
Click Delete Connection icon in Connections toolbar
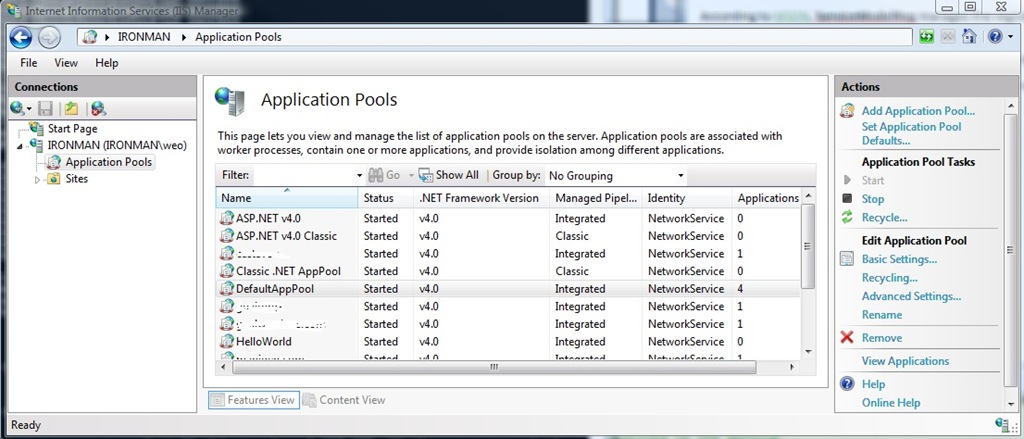coord(98,108)
